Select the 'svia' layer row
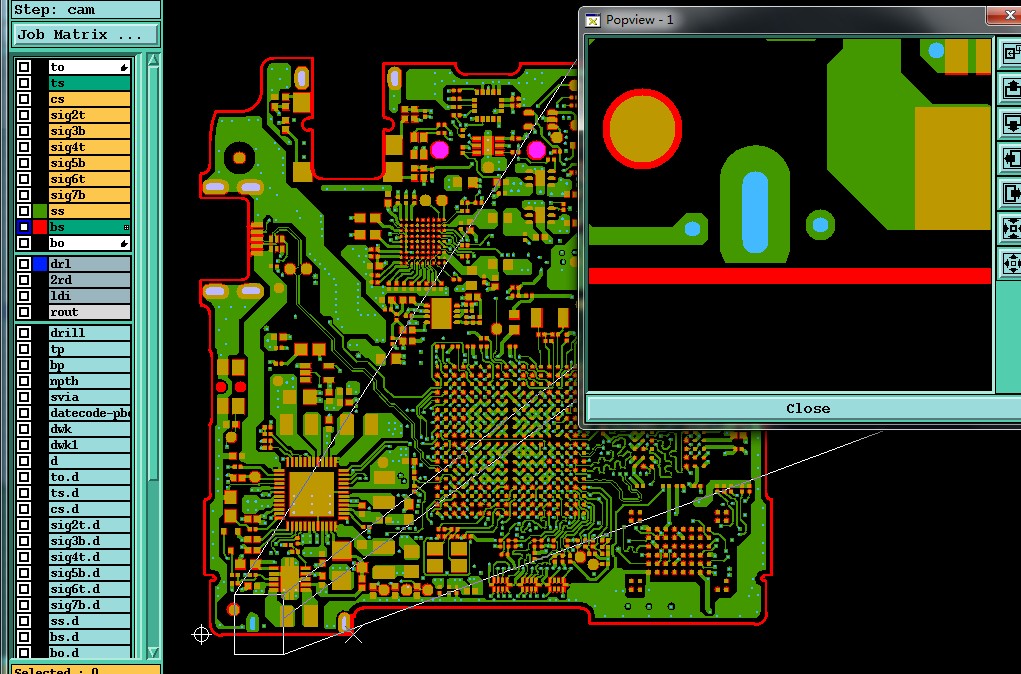Viewport: 1021px width, 674px height. 90,397
